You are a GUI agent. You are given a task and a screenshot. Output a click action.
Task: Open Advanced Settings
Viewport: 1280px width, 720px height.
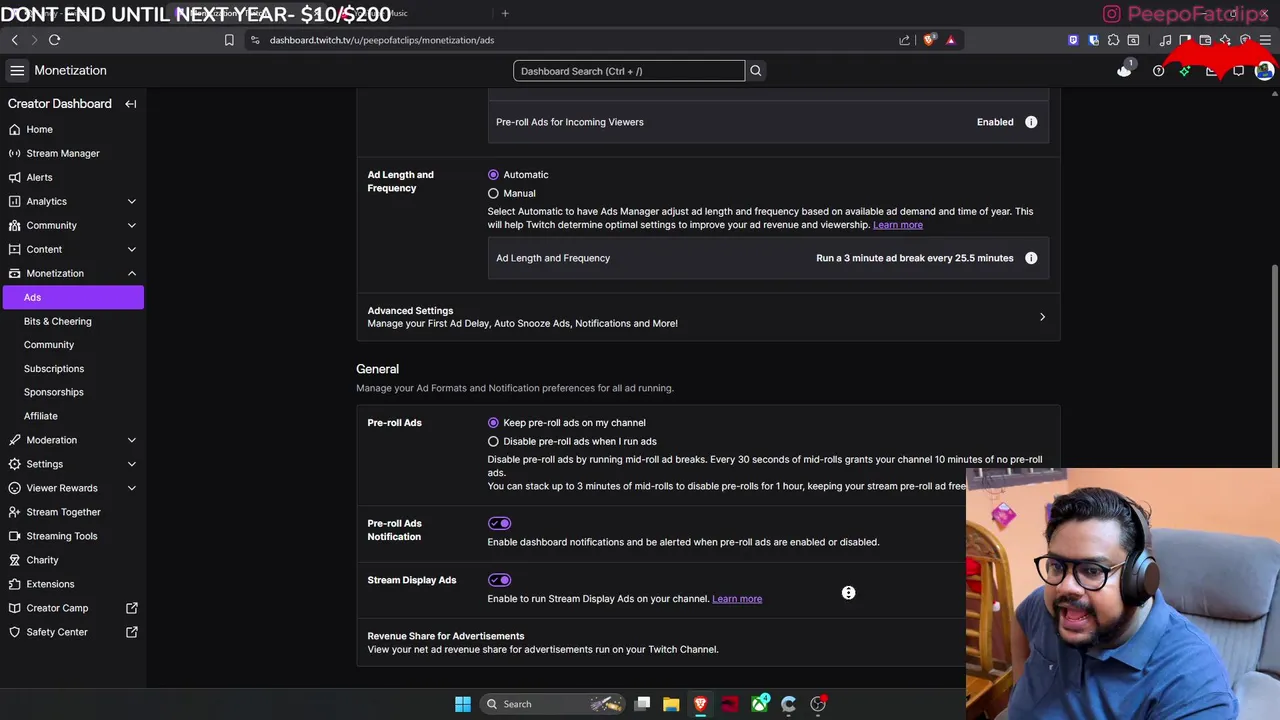708,317
